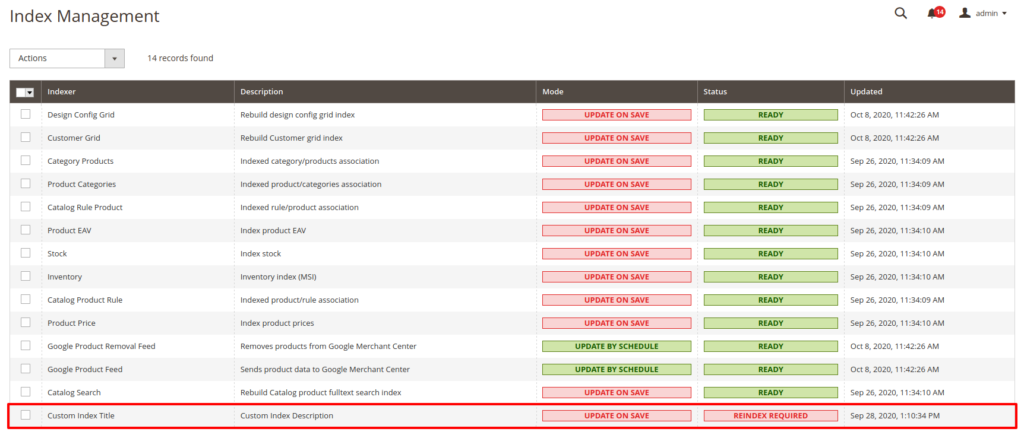Screen dimensions: 1024x435
Task: Click the Indexer column header
Action: pos(62,92)
